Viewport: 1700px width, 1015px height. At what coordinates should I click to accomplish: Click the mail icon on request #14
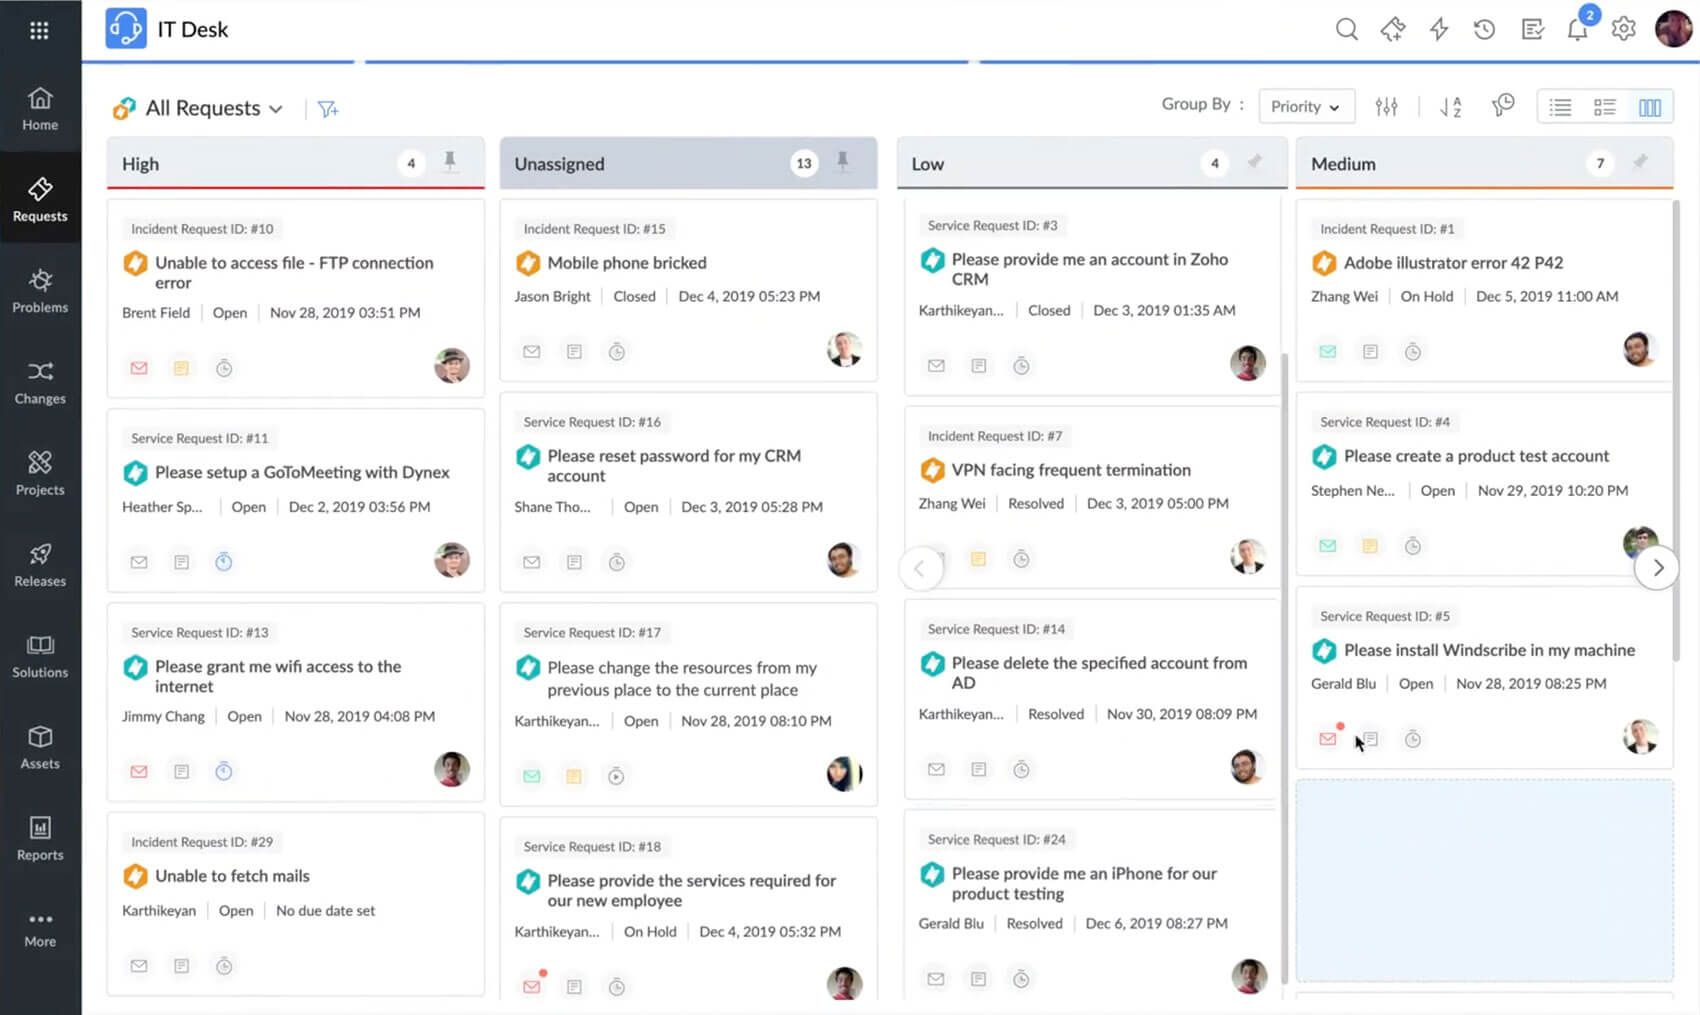click(x=936, y=769)
